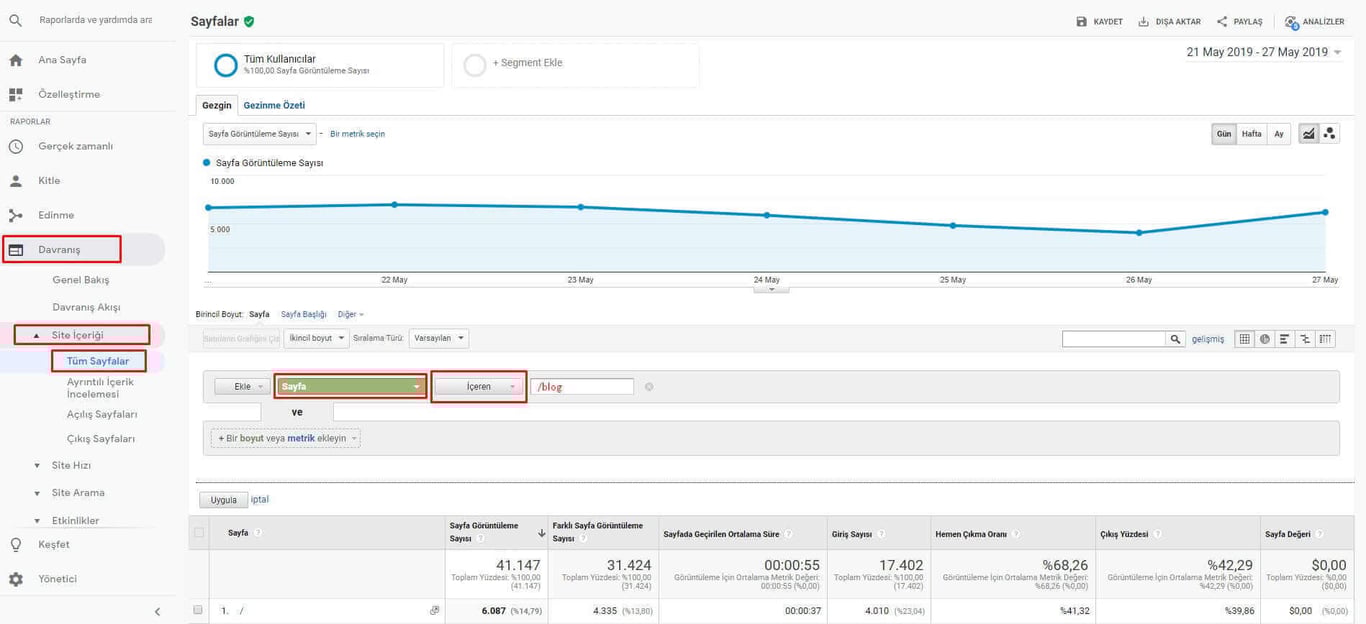Click the green verified shield beside Sayfalar
1366x624 pixels.
click(x=249, y=21)
